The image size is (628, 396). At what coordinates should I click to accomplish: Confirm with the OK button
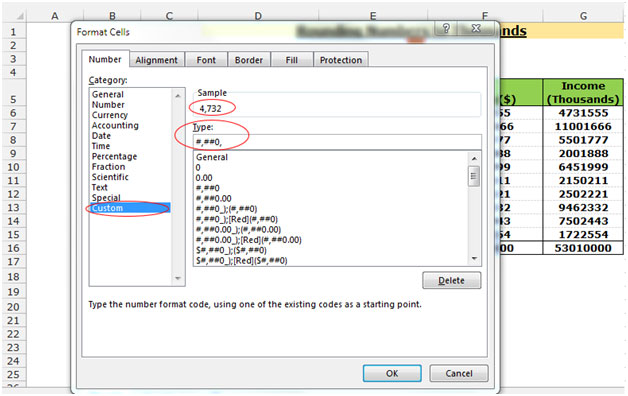tap(392, 374)
